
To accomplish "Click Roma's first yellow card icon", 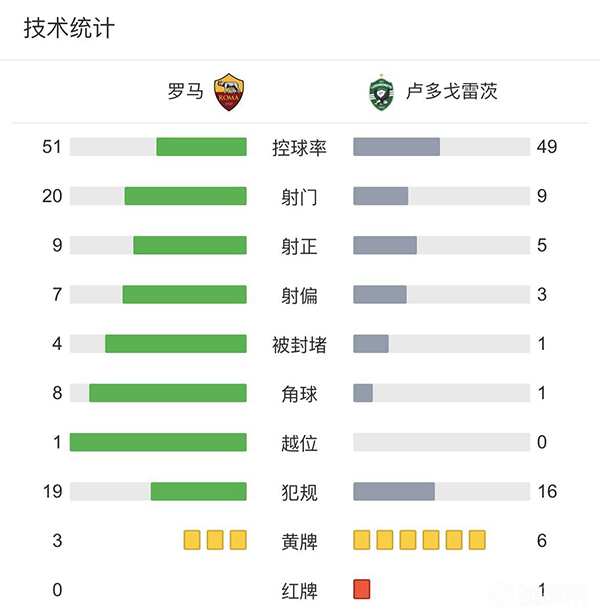I will (192, 541).
